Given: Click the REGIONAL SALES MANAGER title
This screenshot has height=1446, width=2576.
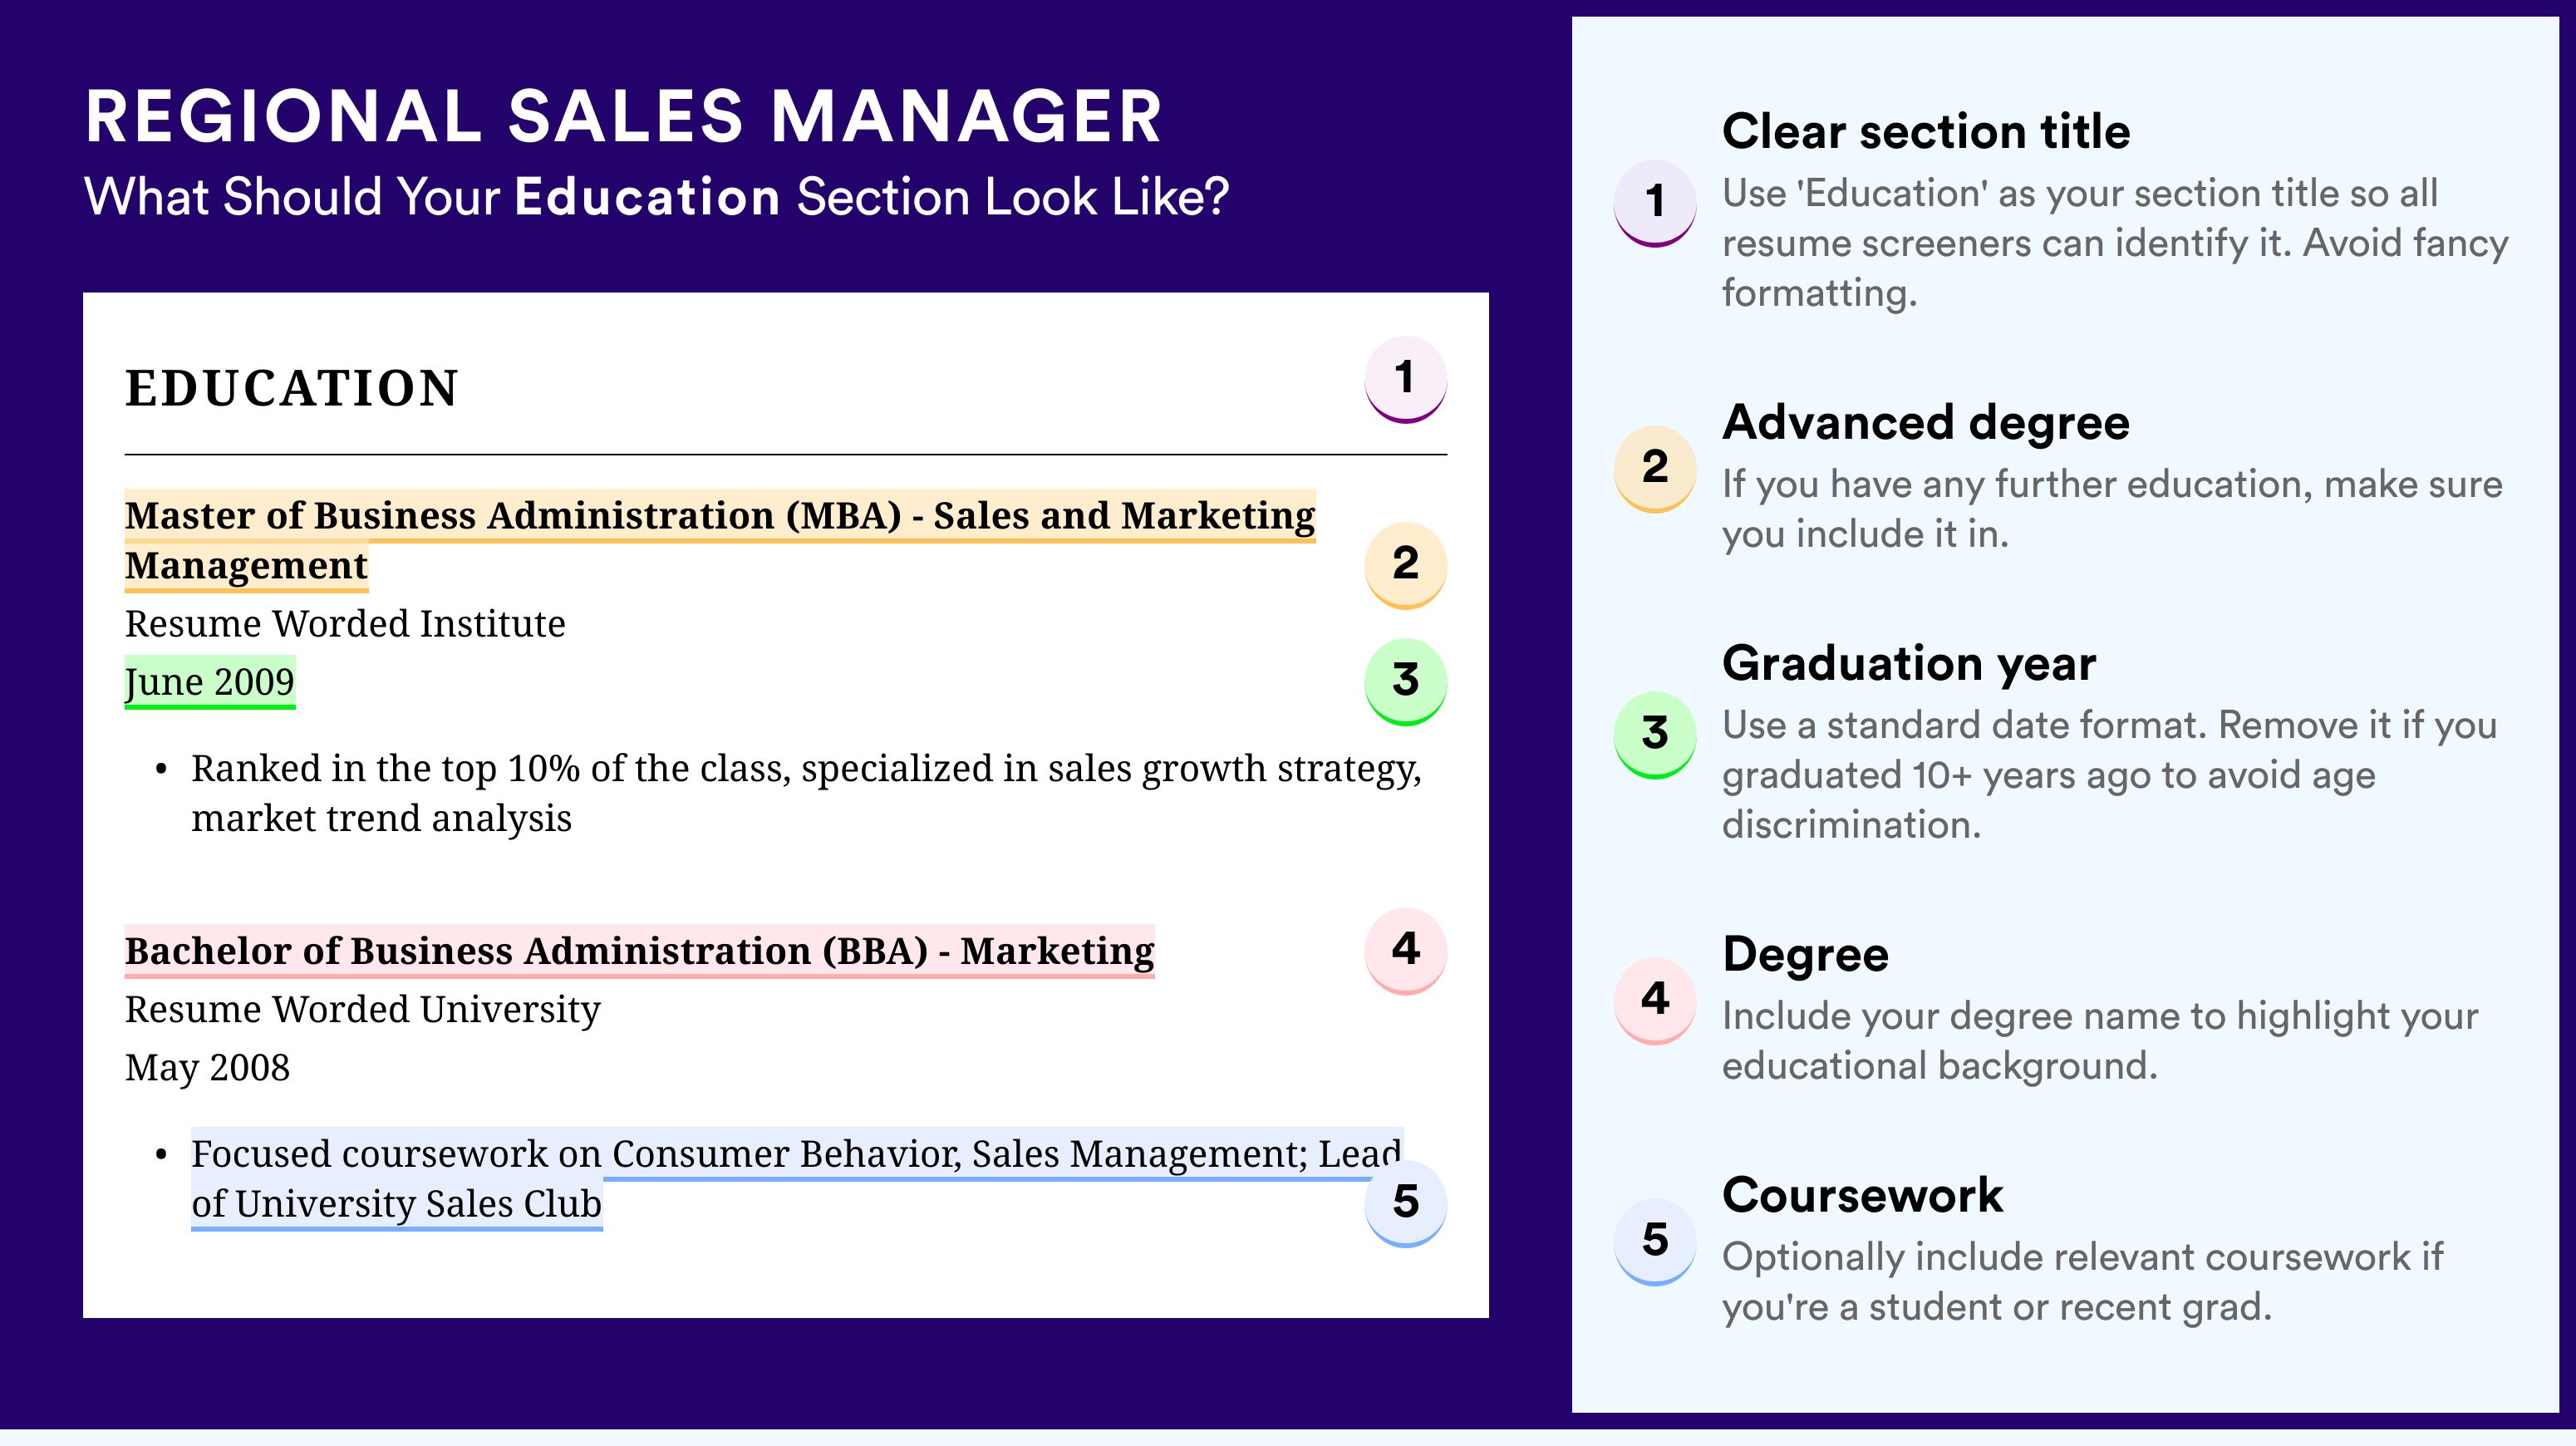Looking at the screenshot, I should pyautogui.click(x=624, y=117).
